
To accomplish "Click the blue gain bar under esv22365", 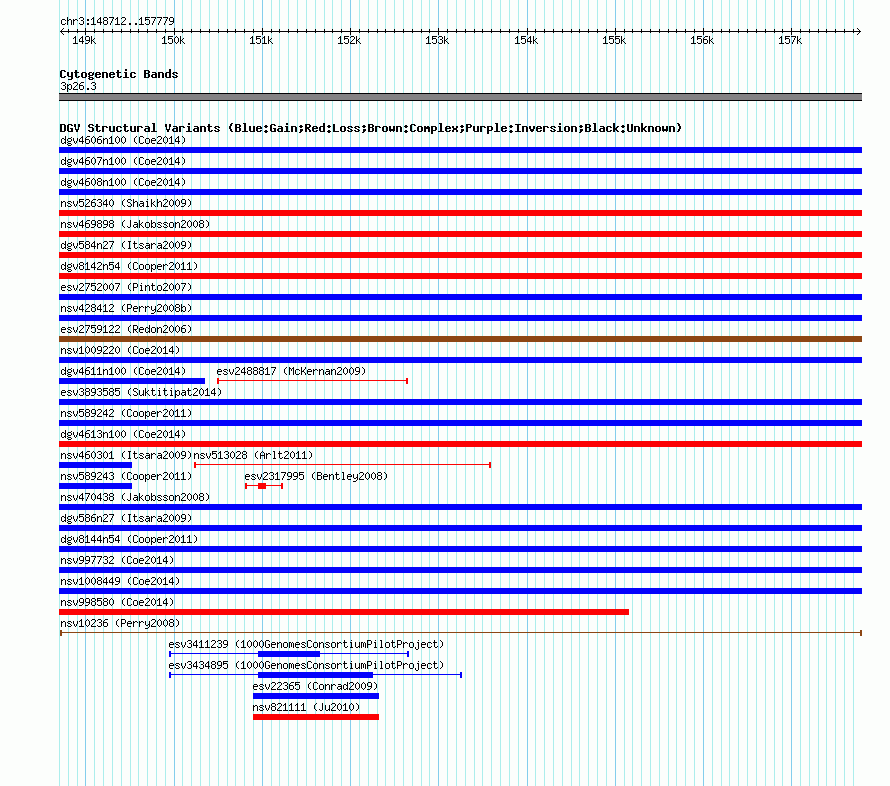I will click(x=316, y=696).
